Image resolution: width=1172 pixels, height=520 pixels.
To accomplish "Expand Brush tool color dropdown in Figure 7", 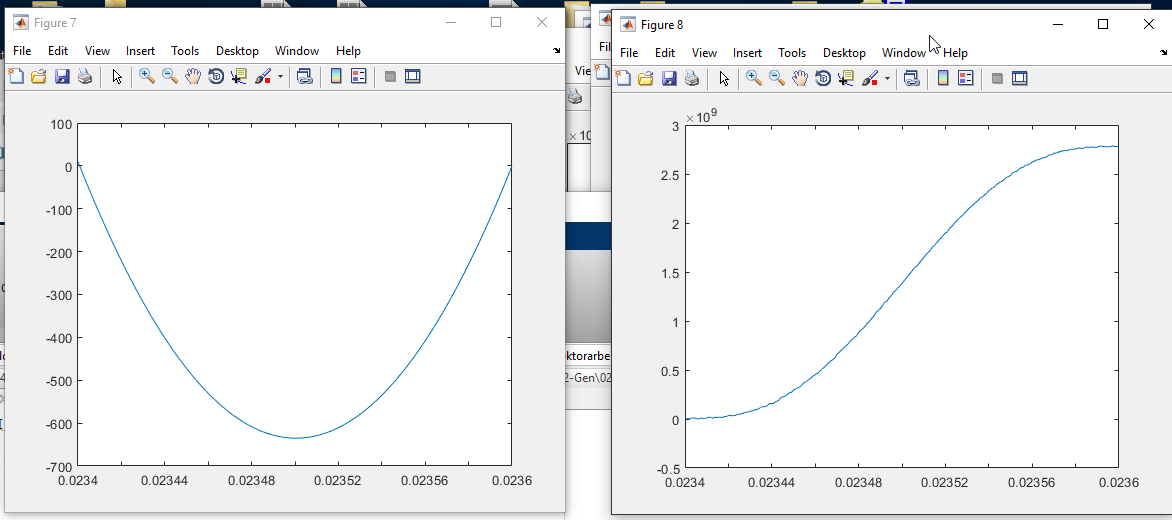I will [280, 76].
